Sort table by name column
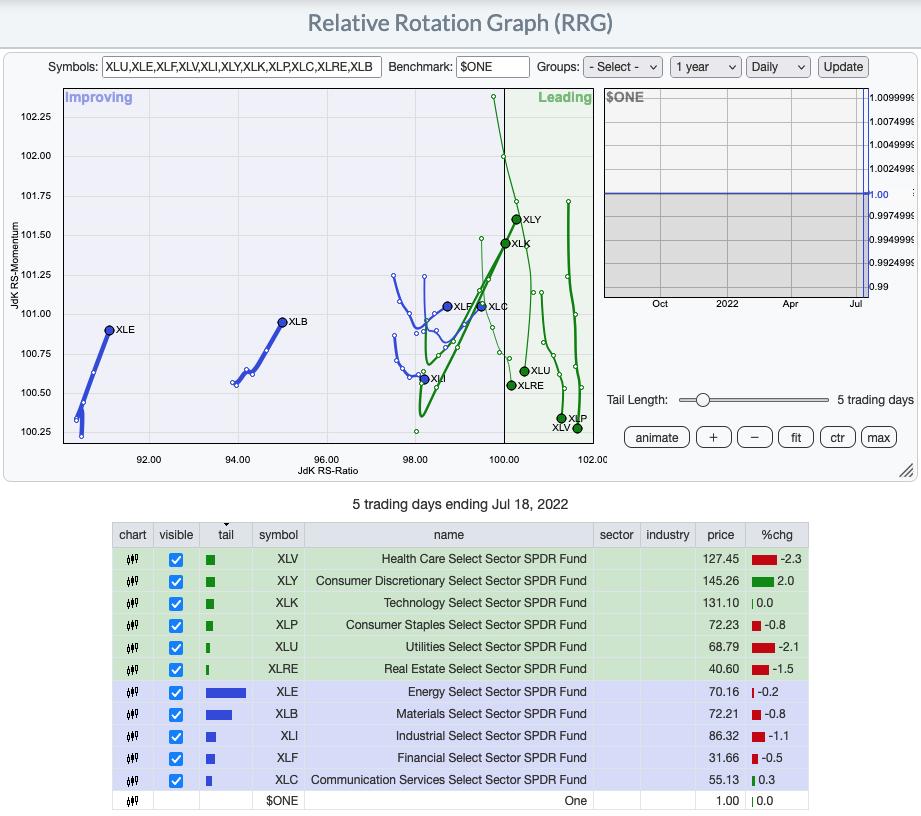Viewport: 921px width, 816px height. 449,535
